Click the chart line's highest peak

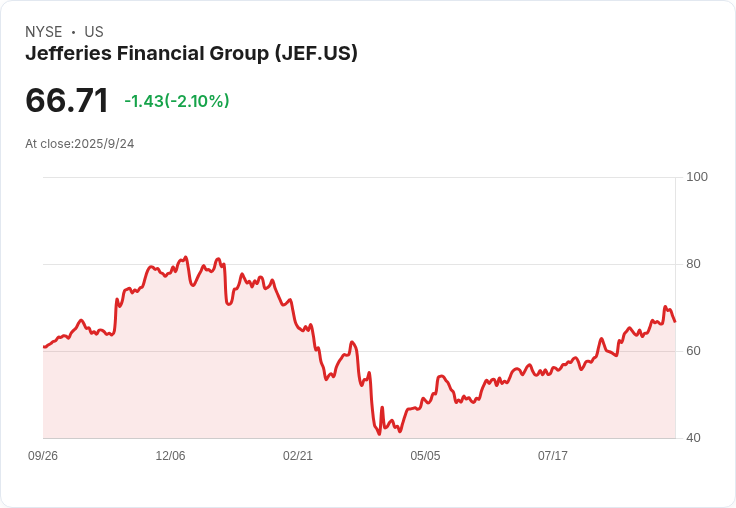(186, 258)
